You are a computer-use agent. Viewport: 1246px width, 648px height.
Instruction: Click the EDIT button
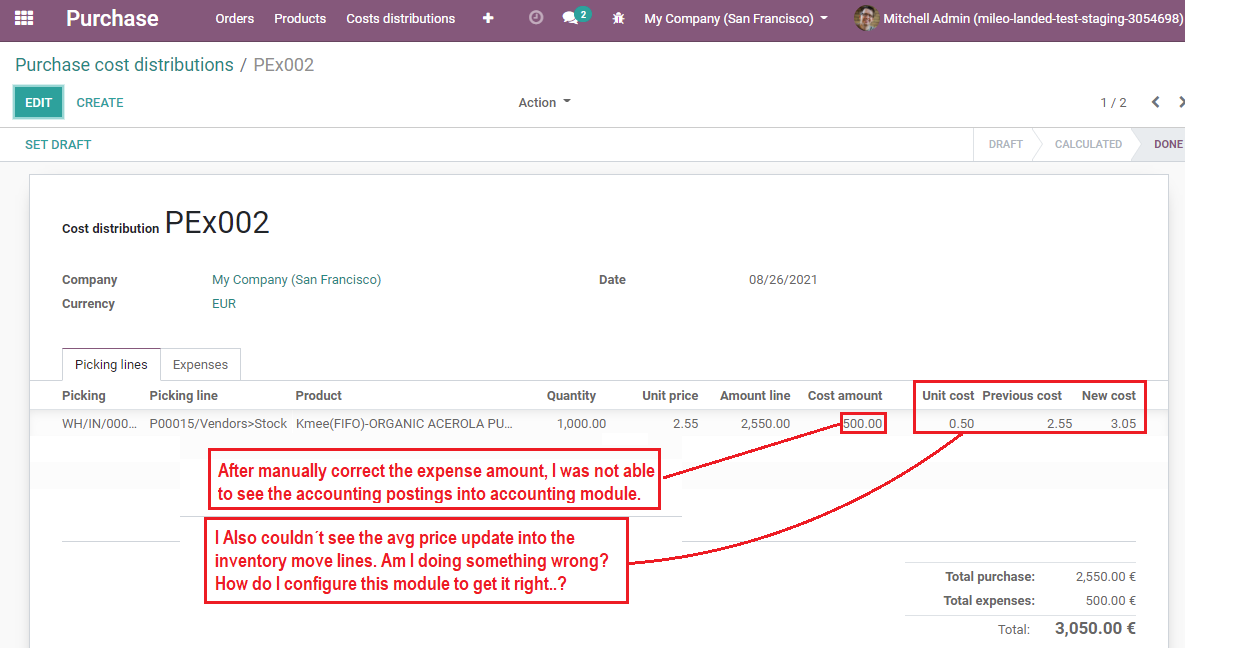click(x=38, y=102)
